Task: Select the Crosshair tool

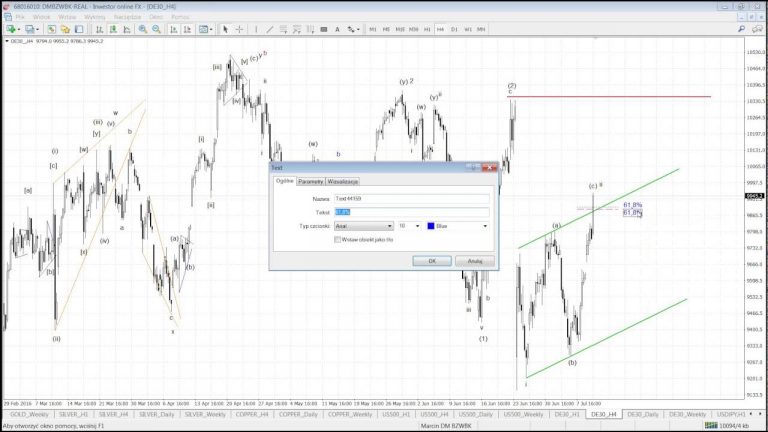Action: click(x=239, y=29)
